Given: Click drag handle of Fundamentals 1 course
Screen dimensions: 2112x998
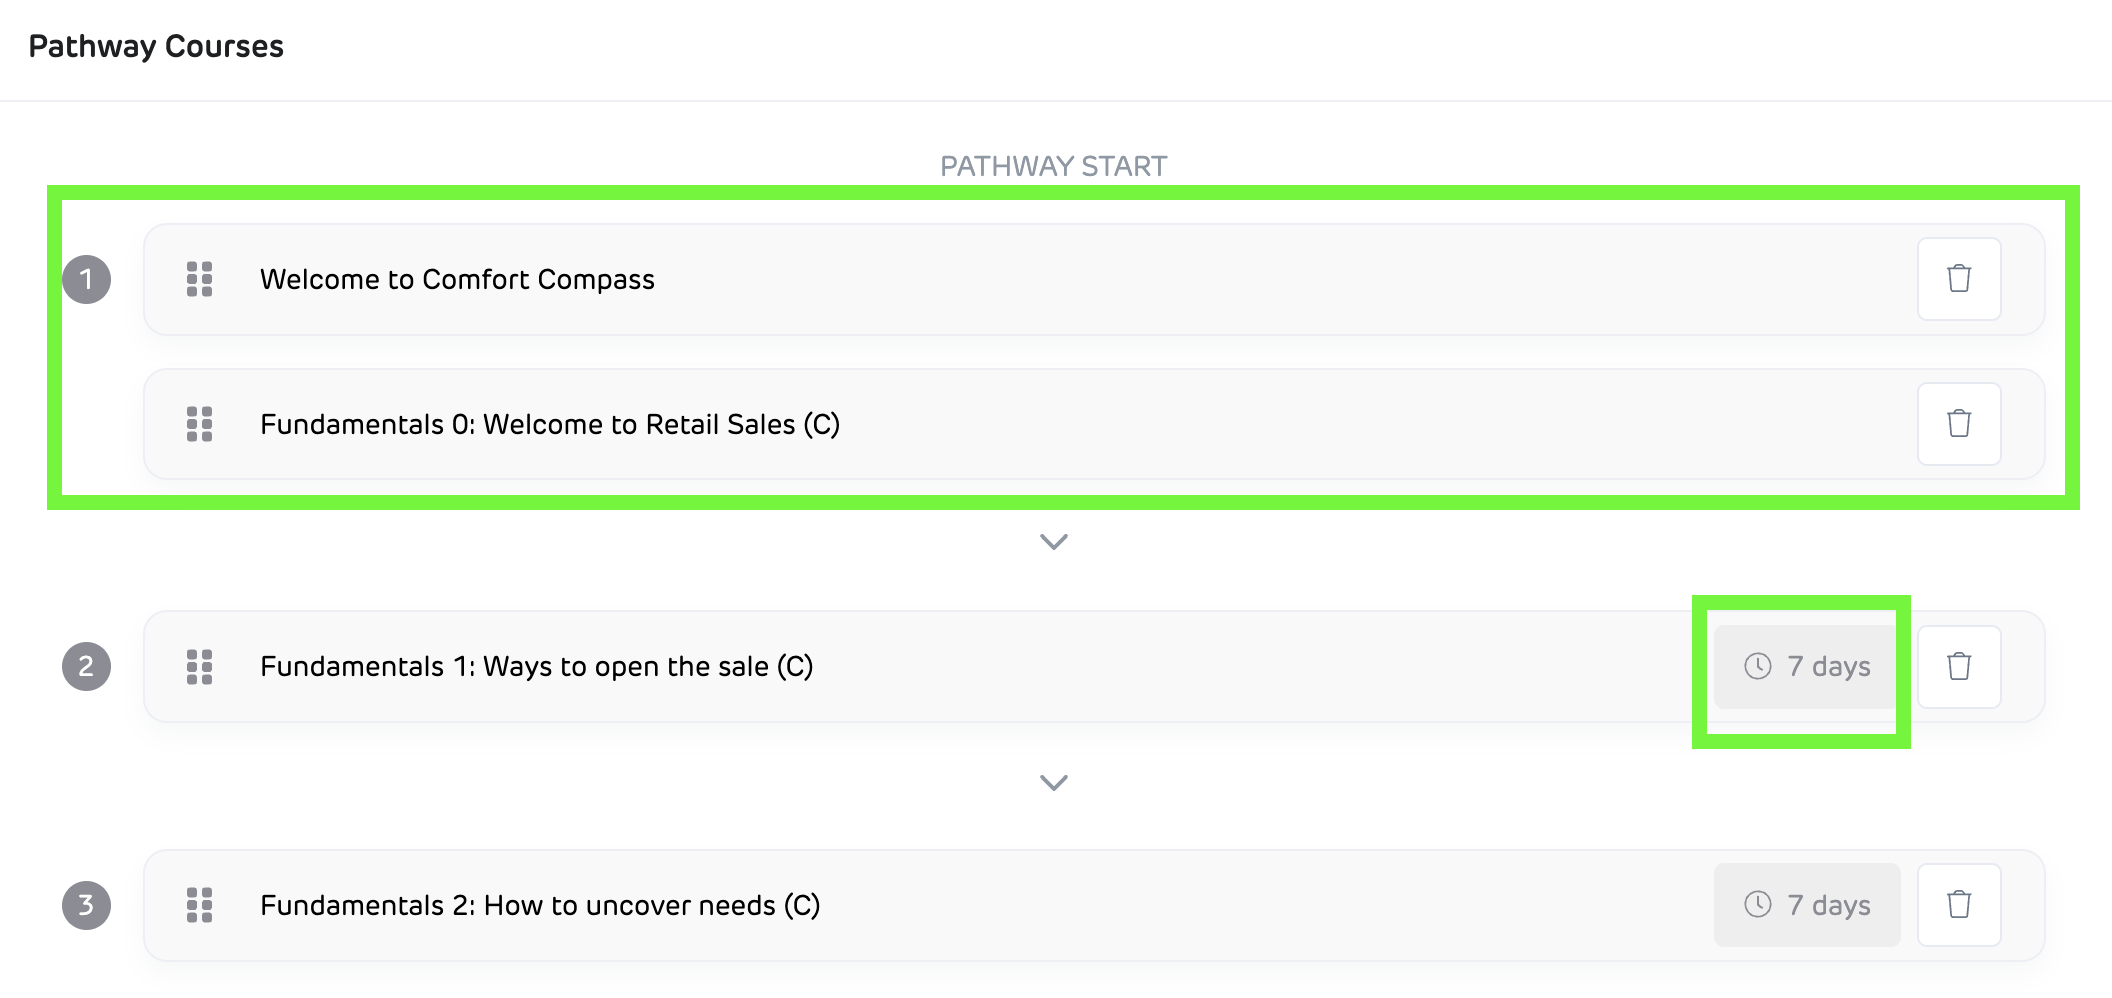Looking at the screenshot, I should (x=200, y=667).
